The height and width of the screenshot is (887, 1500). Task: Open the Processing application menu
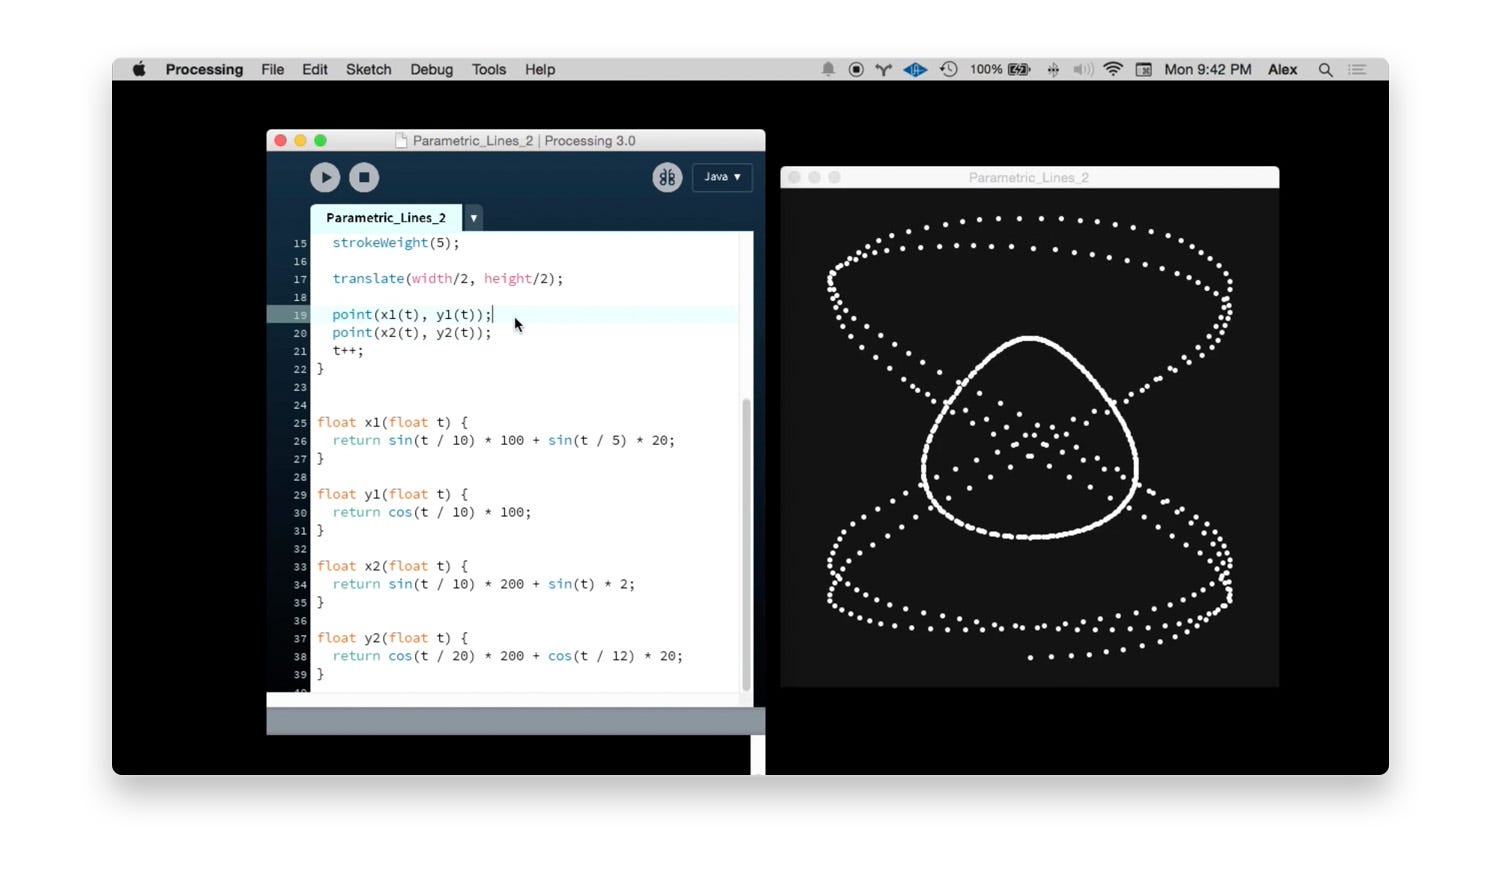(204, 69)
